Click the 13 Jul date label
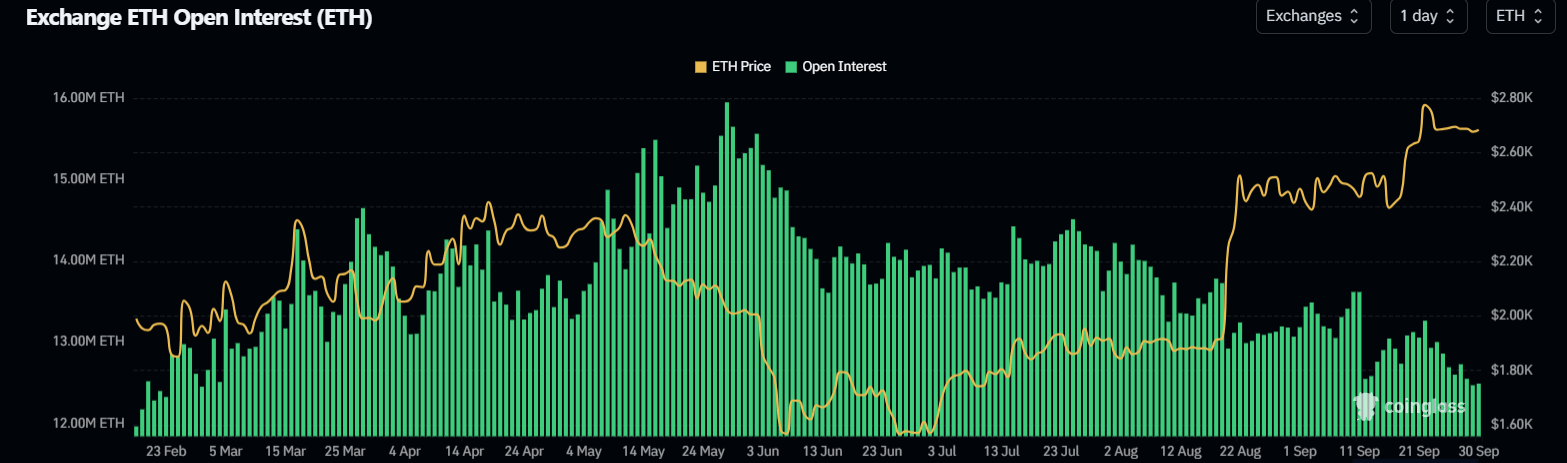Viewport: 1567px width, 463px height. (x=1002, y=451)
